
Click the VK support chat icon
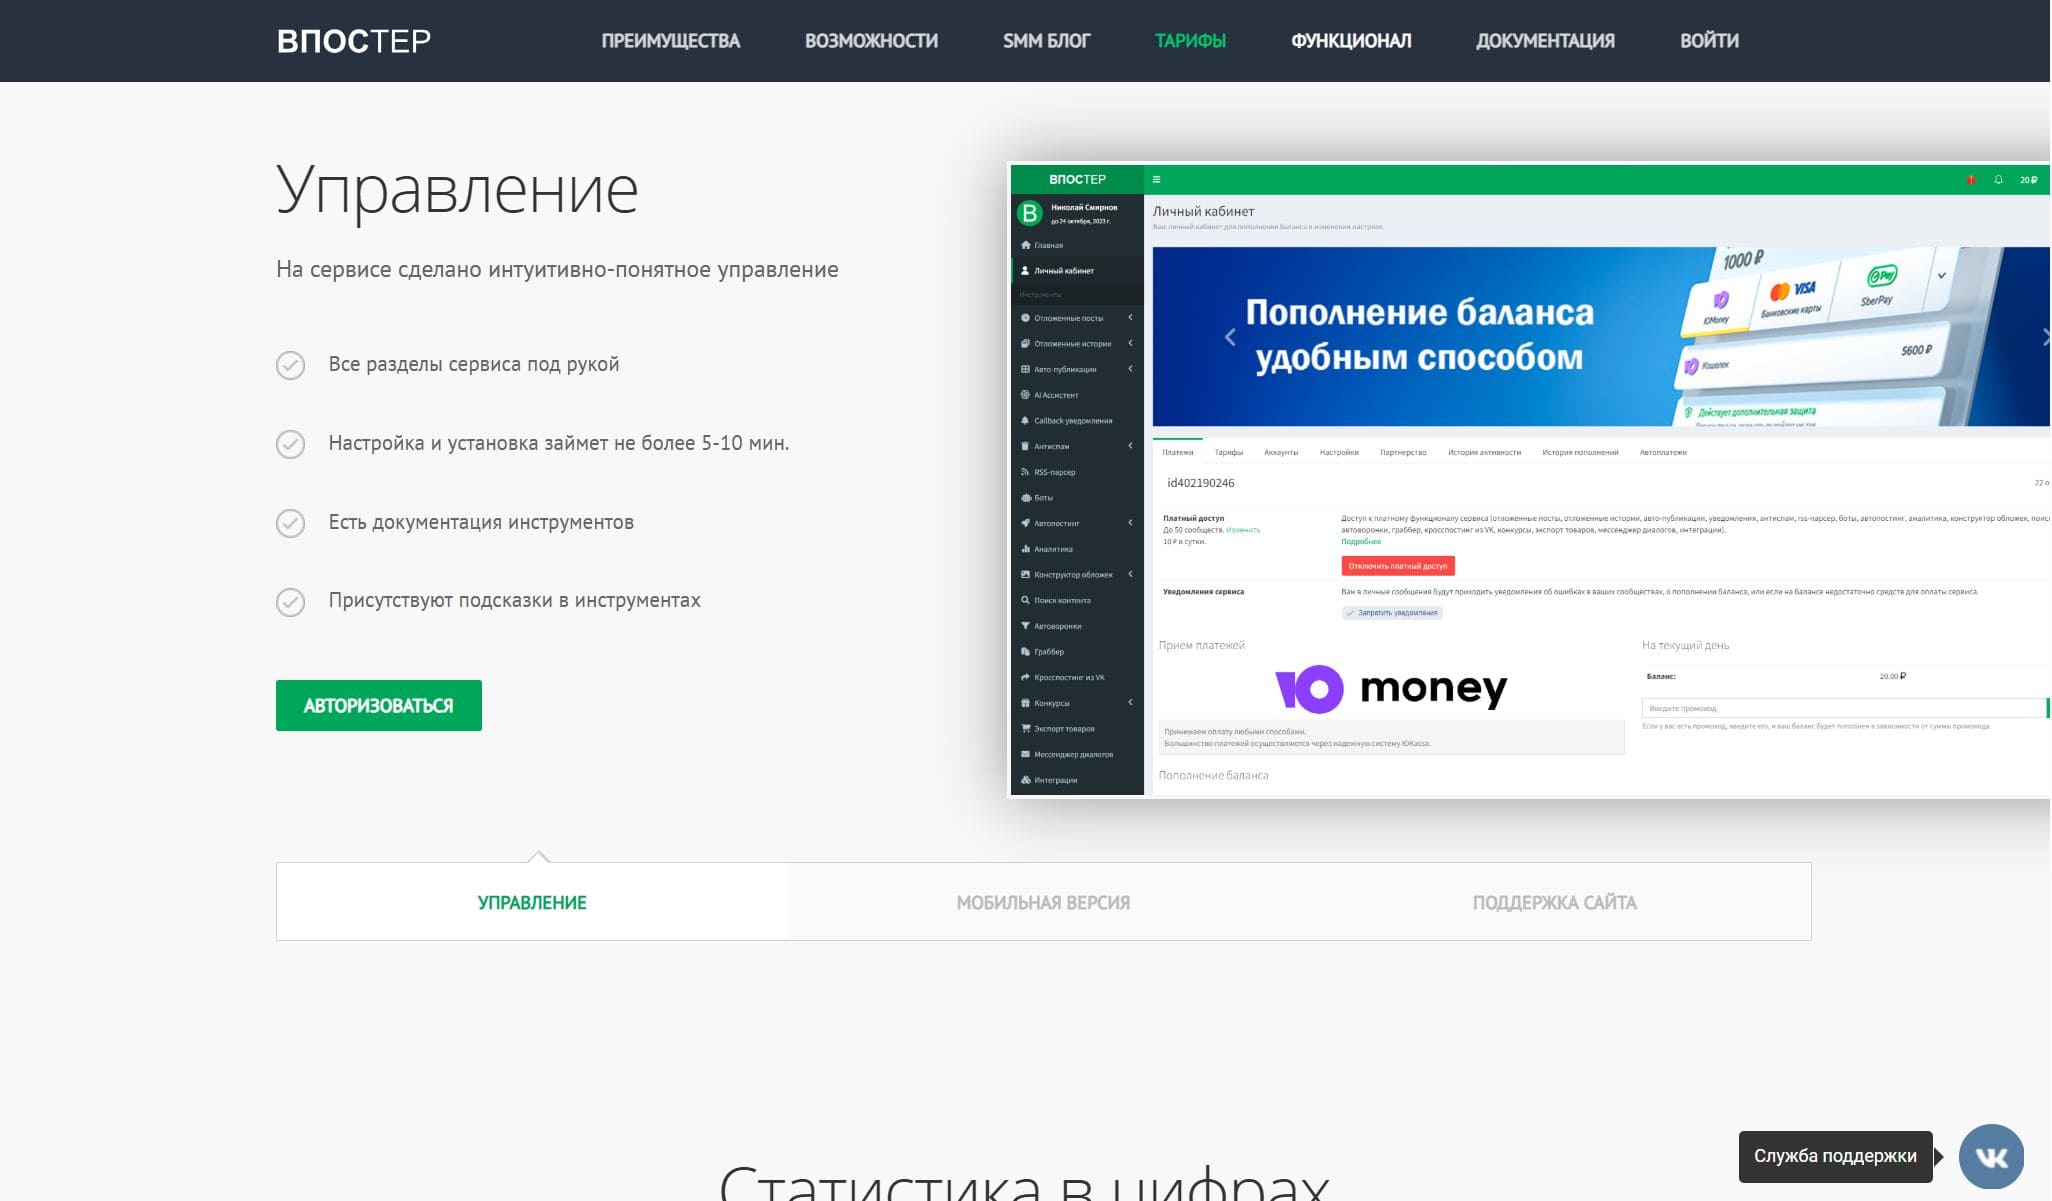tap(1990, 1156)
